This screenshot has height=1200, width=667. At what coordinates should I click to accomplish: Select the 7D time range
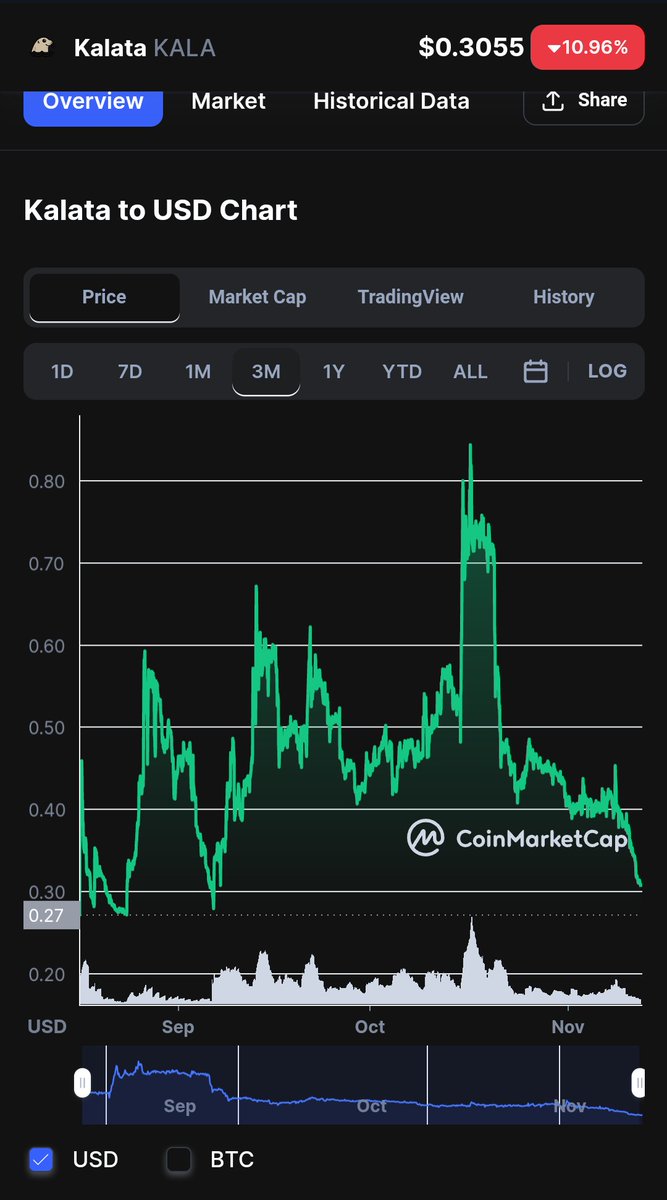(130, 372)
